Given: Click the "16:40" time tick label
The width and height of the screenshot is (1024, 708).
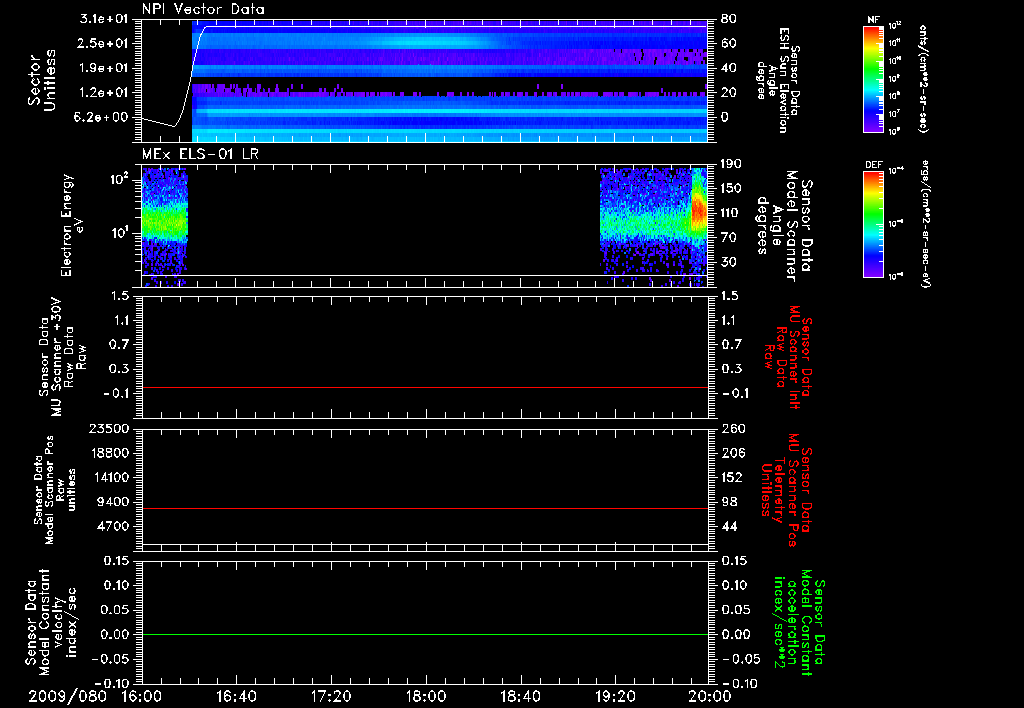Looking at the screenshot, I should pyautogui.click(x=236, y=696).
